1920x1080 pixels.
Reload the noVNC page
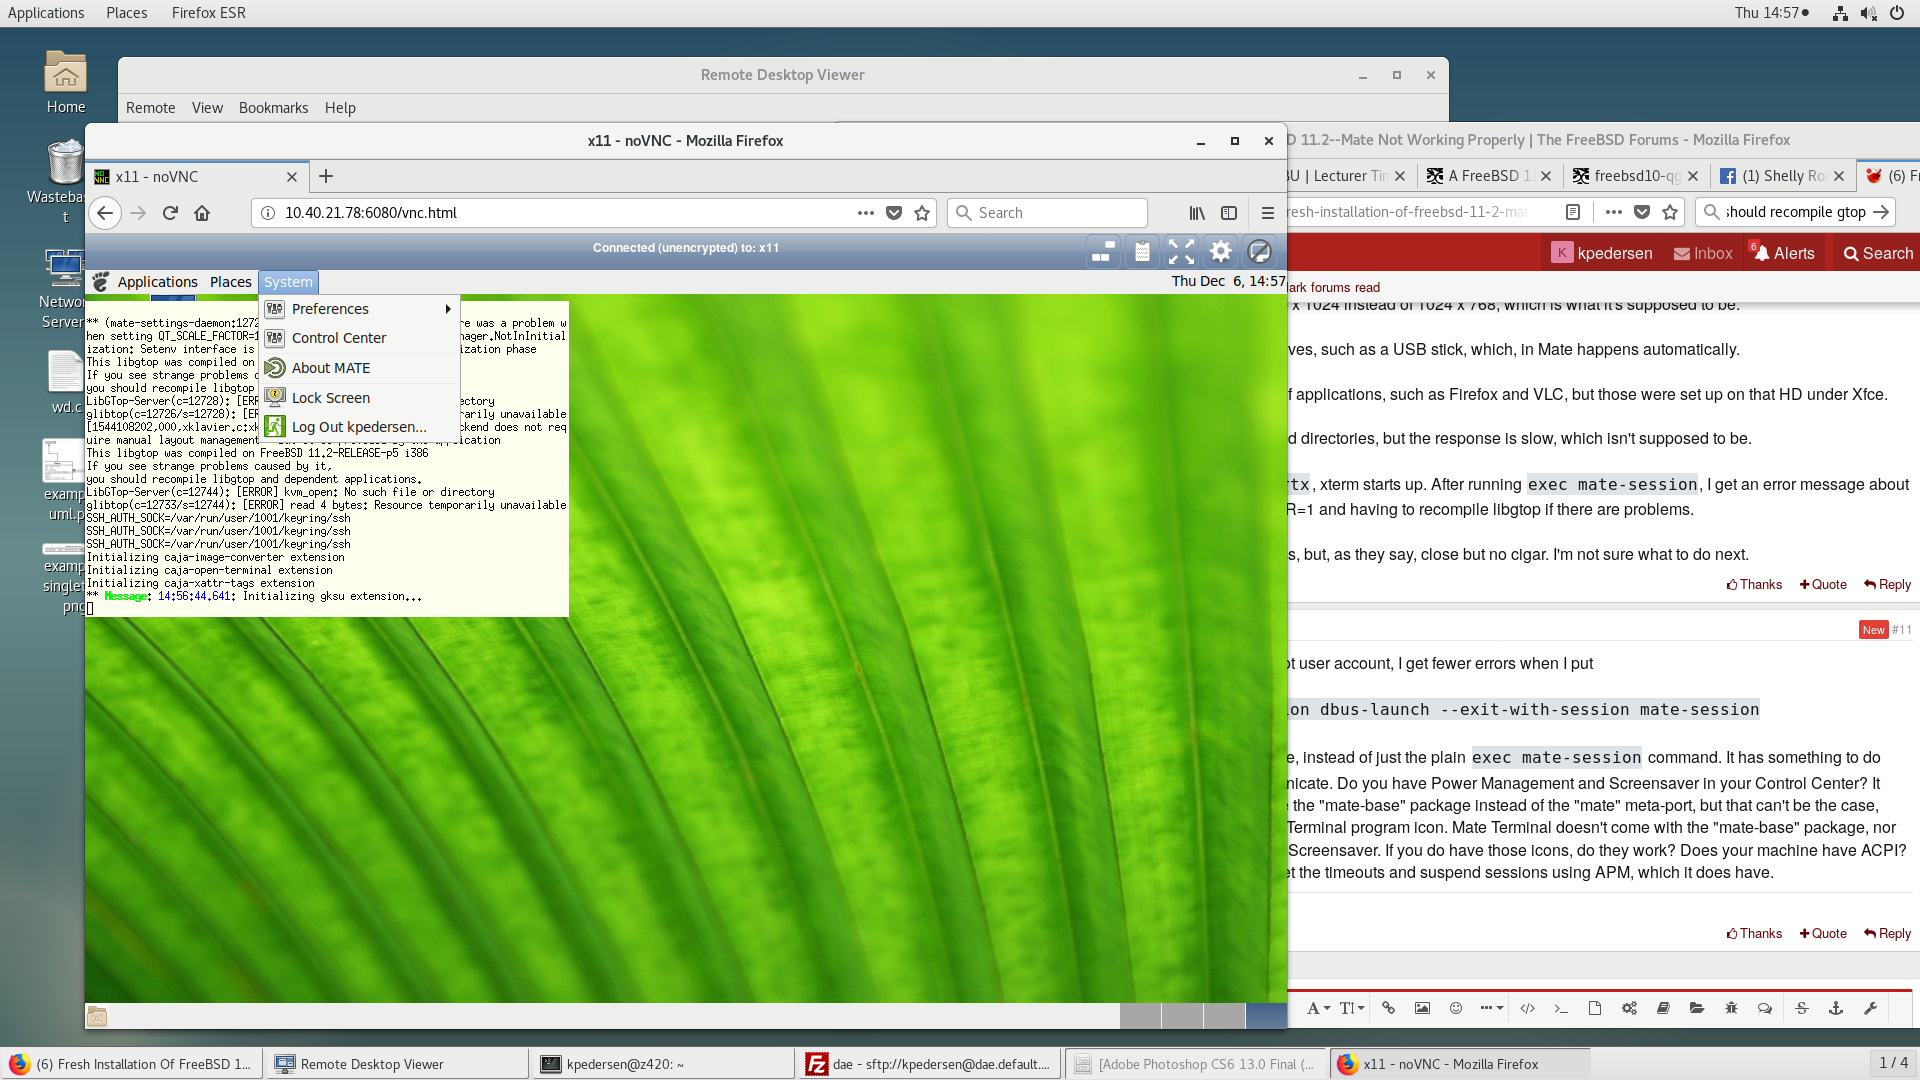point(170,213)
